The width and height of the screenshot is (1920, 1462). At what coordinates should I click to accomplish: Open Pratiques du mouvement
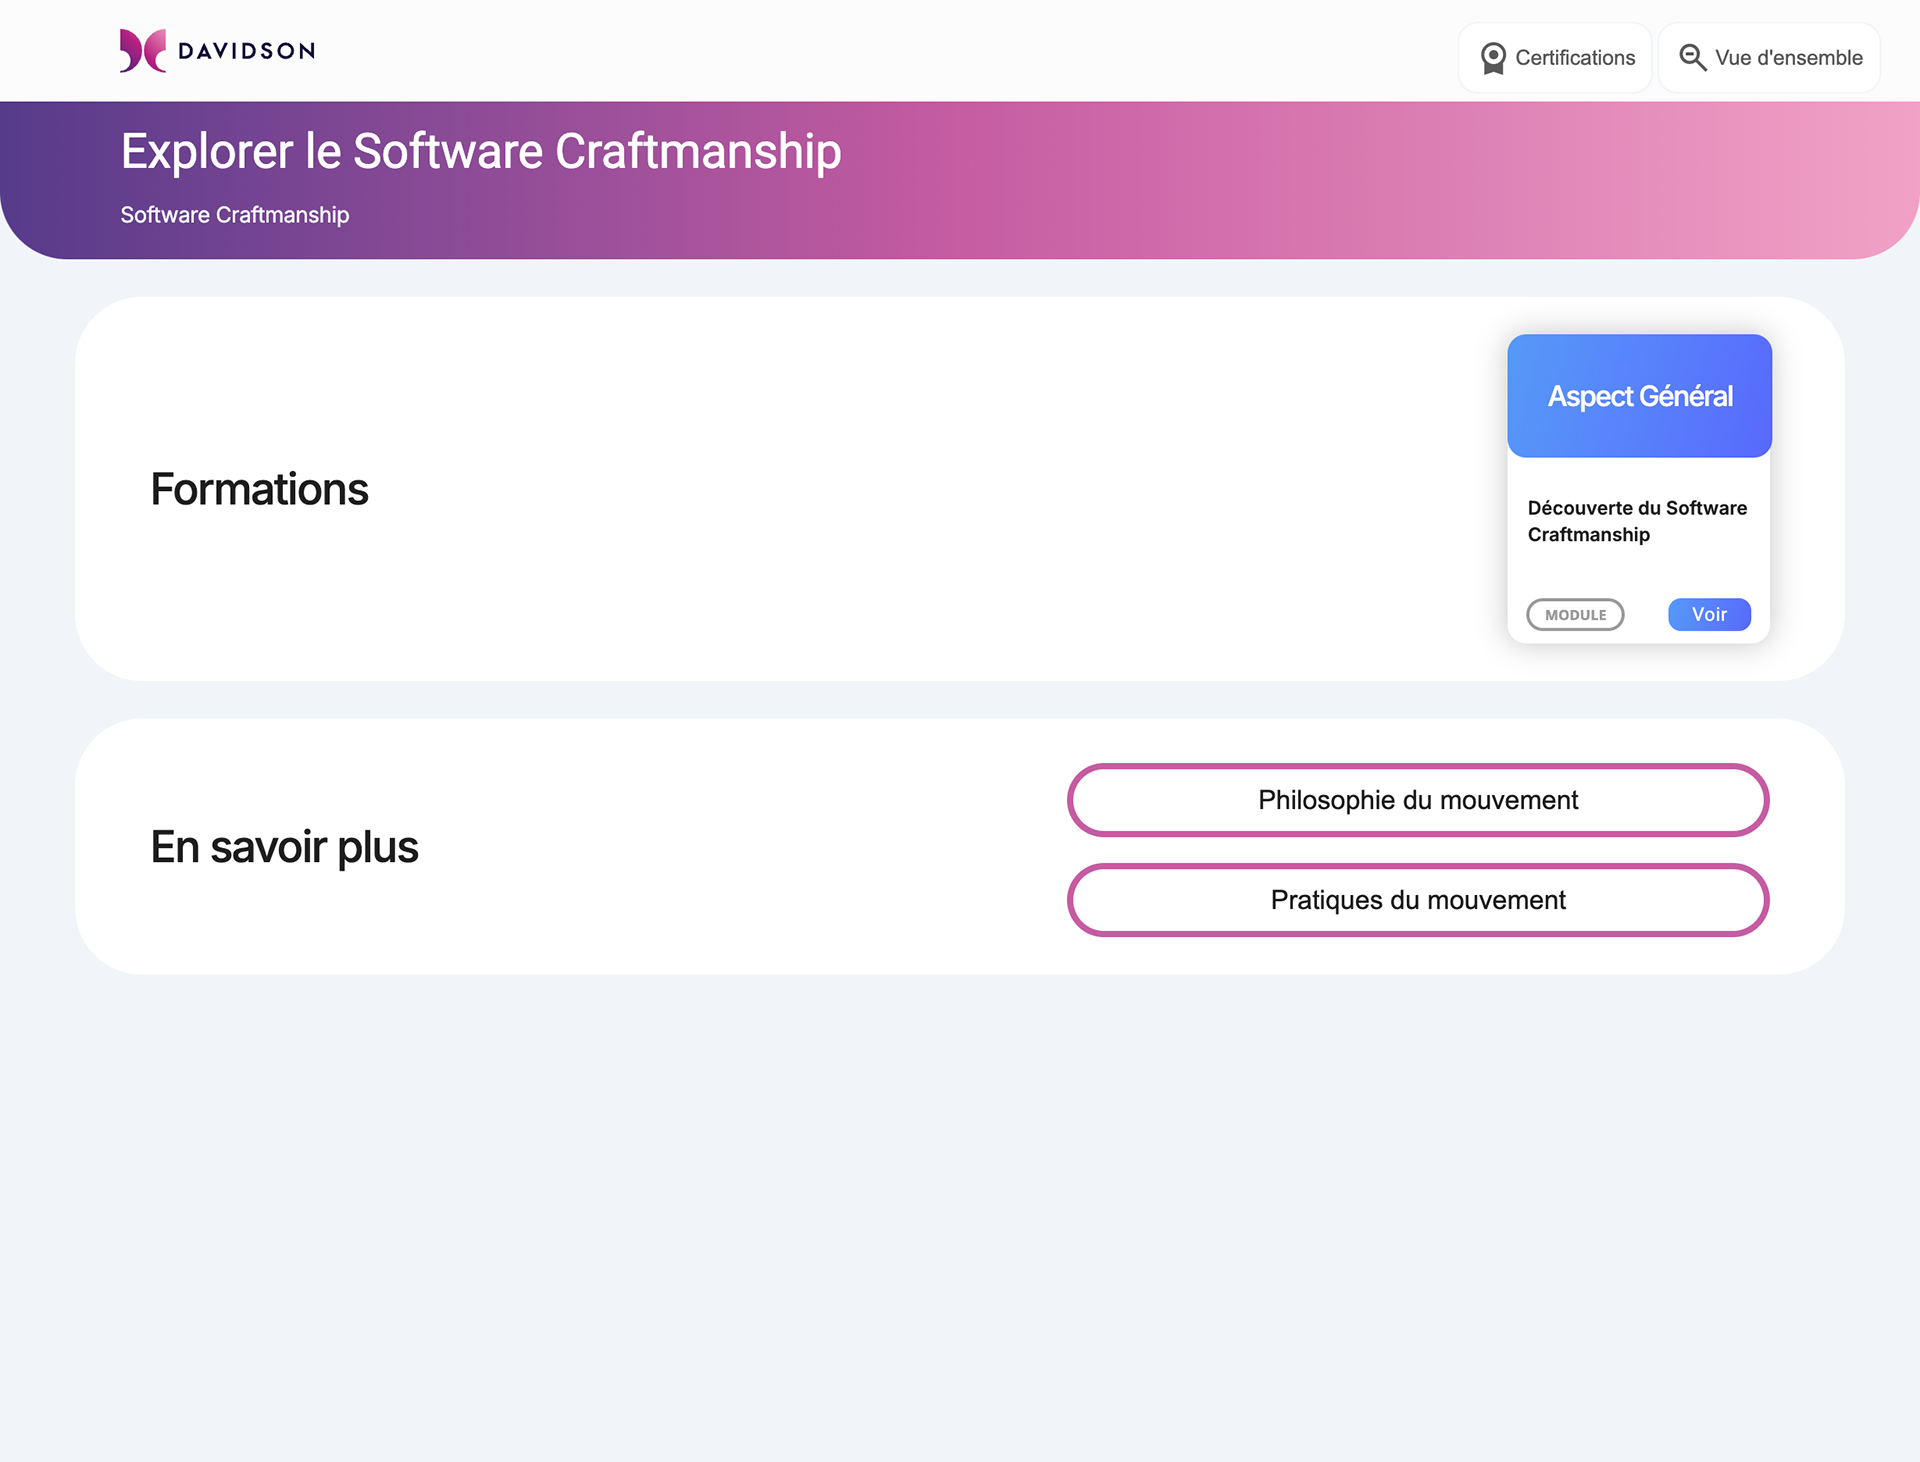1417,900
